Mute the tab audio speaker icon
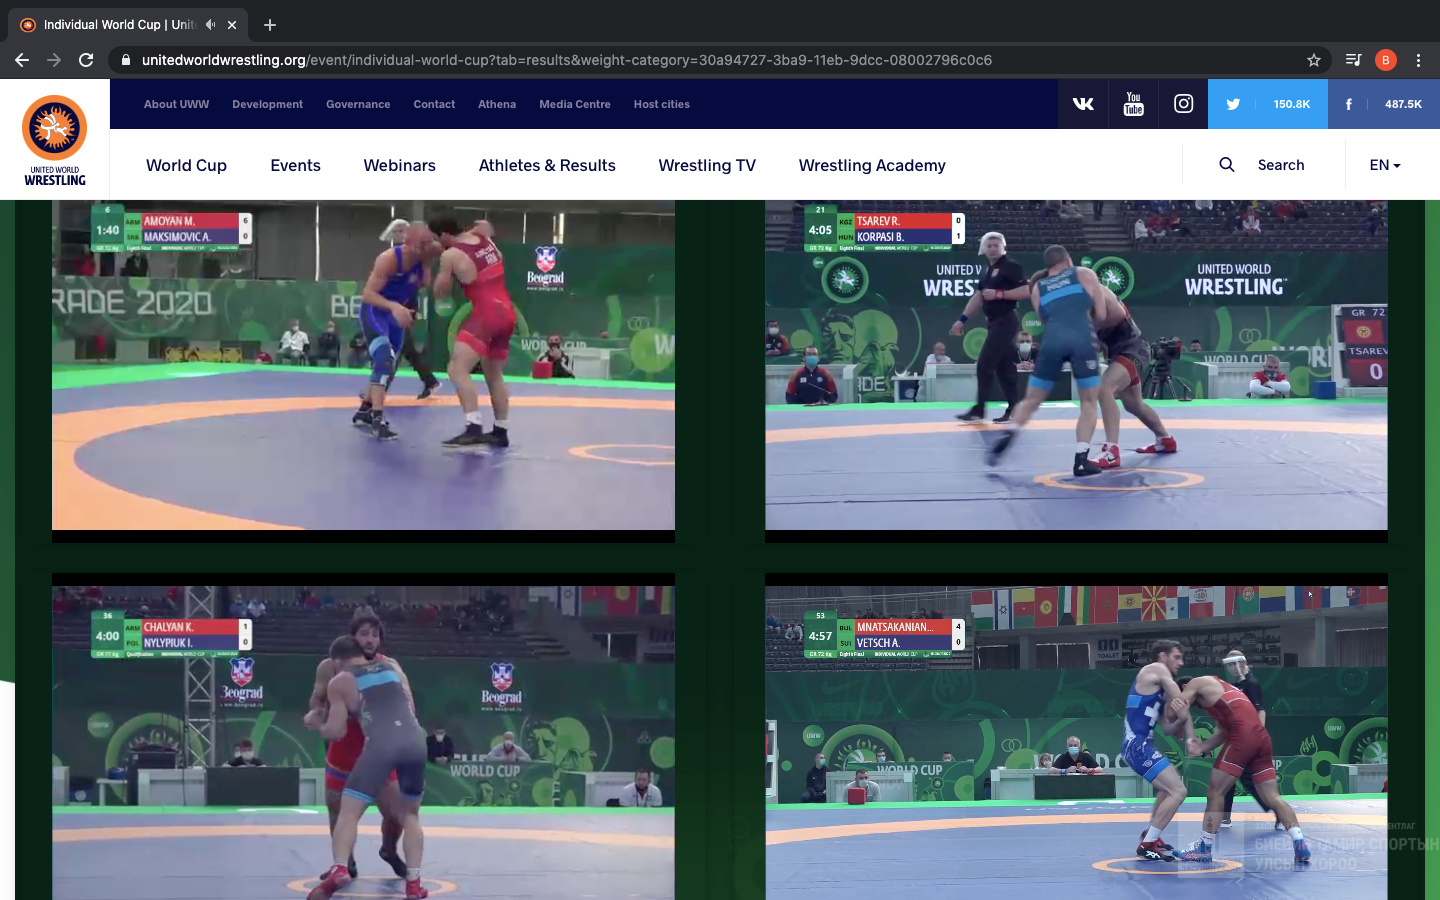 211,24
